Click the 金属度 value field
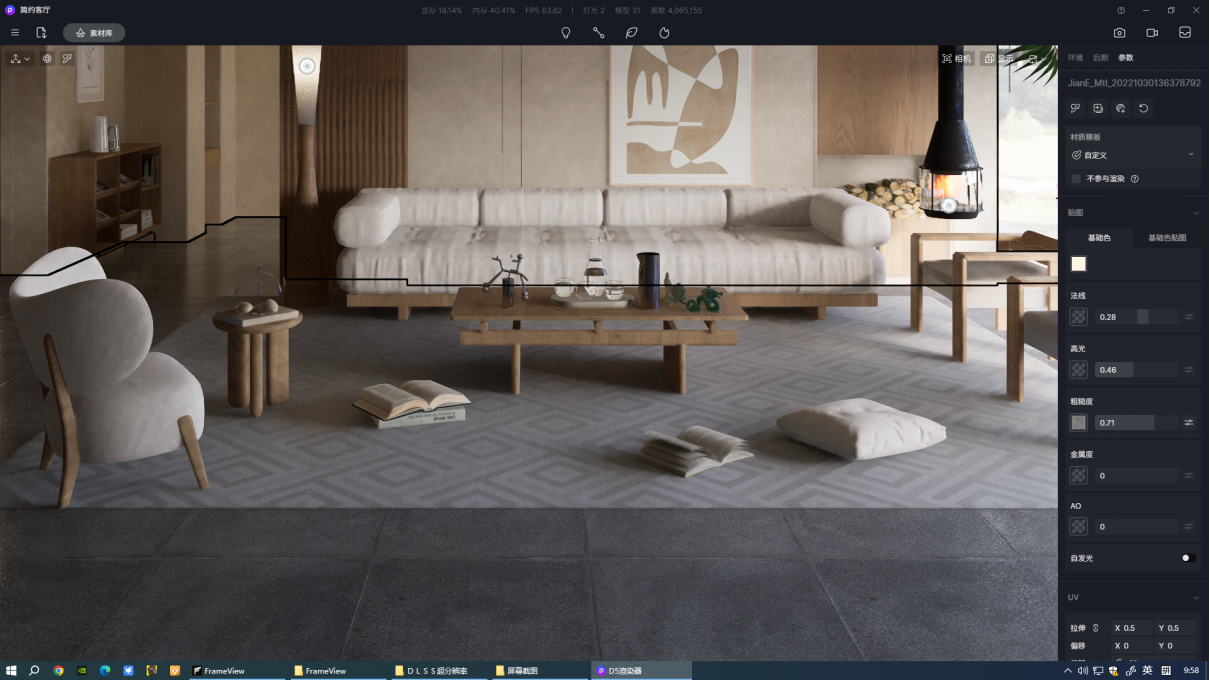 [x=1137, y=476]
